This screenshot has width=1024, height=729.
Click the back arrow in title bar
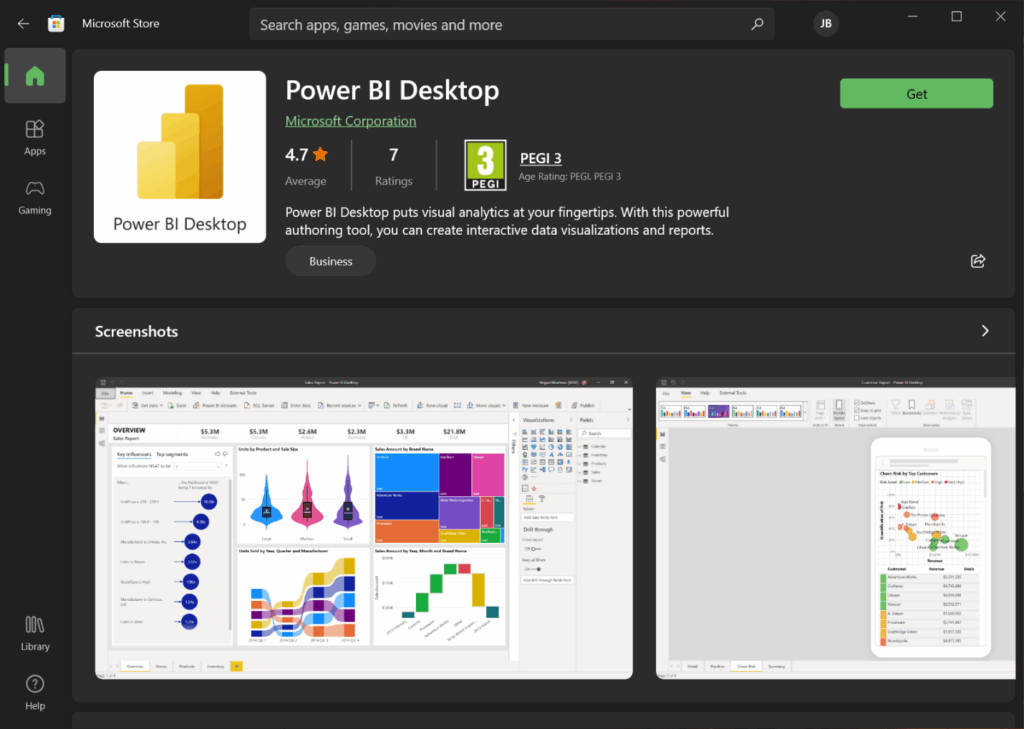pos(24,23)
